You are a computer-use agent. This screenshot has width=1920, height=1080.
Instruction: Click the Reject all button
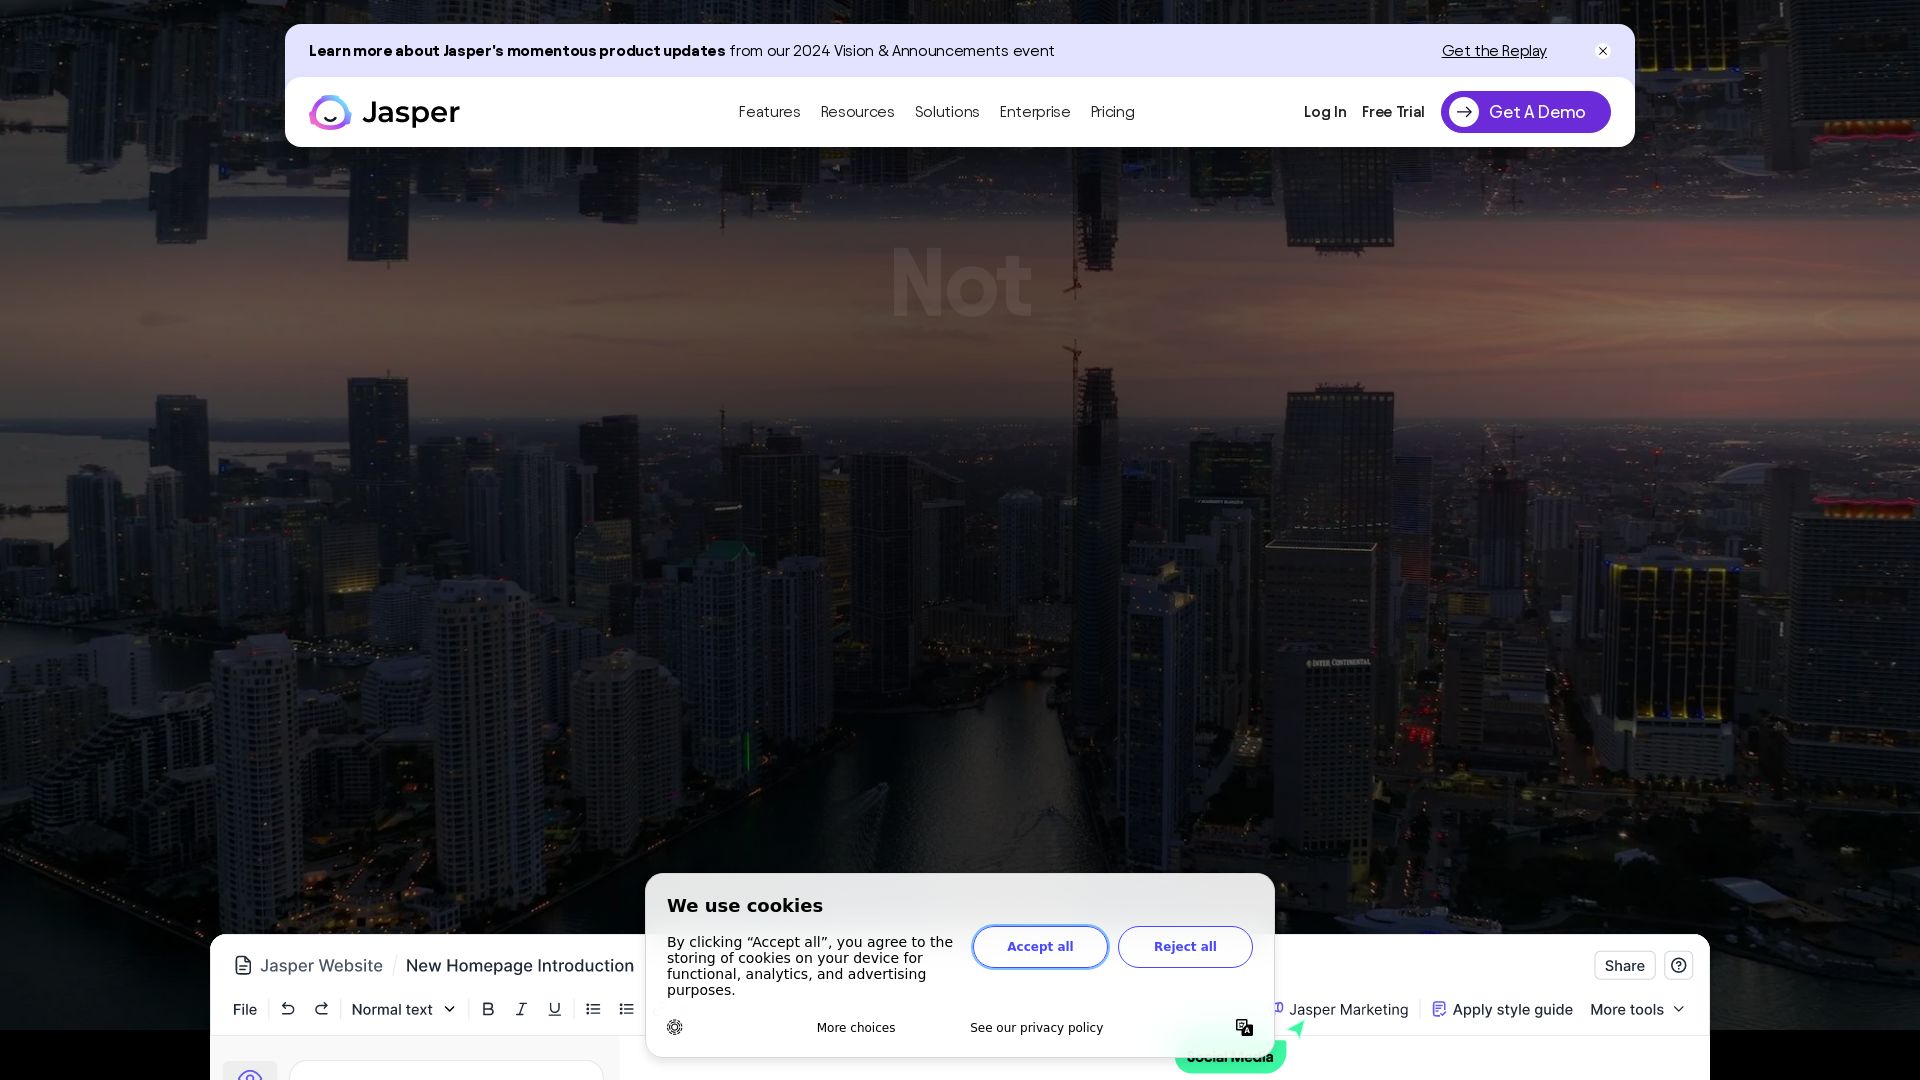1185,946
